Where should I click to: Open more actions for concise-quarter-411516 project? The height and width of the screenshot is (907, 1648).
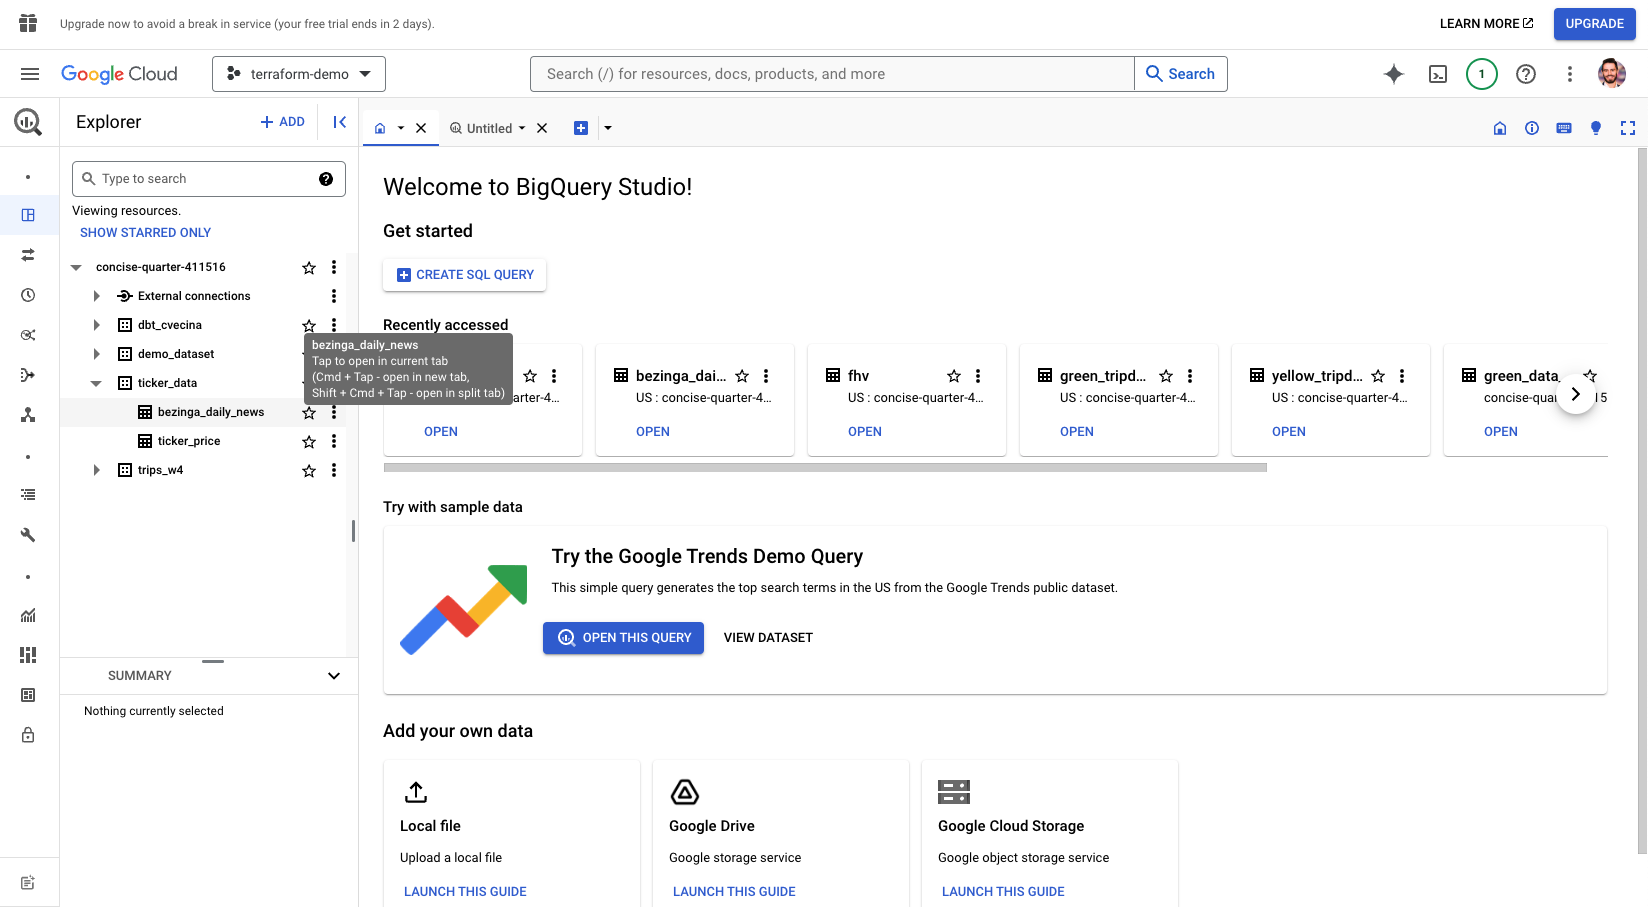point(334,267)
